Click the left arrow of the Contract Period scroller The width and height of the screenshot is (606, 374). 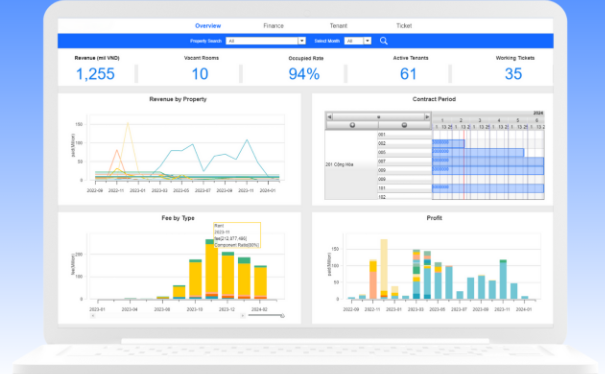tap(329, 117)
